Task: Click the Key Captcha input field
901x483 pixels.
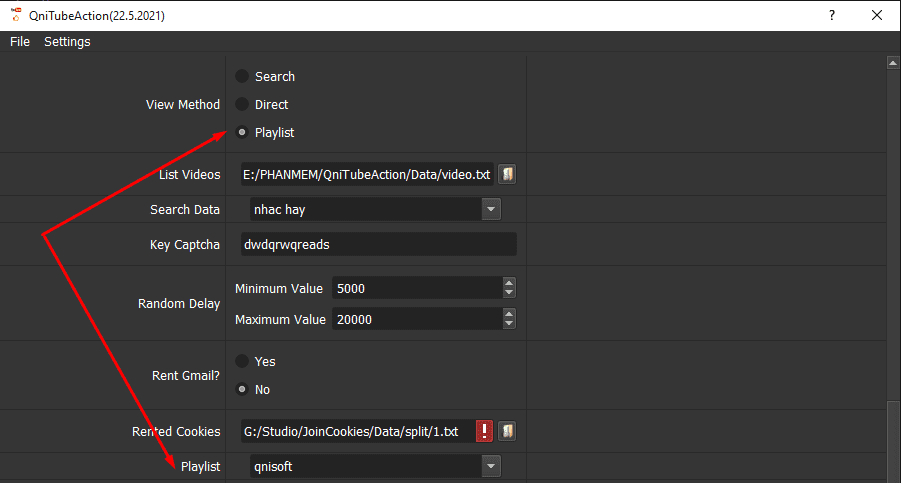Action: click(378, 244)
